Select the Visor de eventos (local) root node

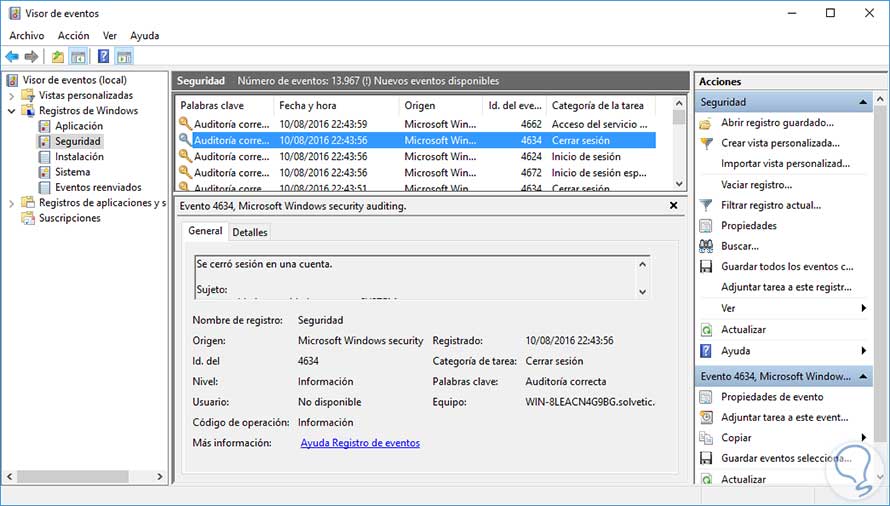pyautogui.click(x=75, y=80)
